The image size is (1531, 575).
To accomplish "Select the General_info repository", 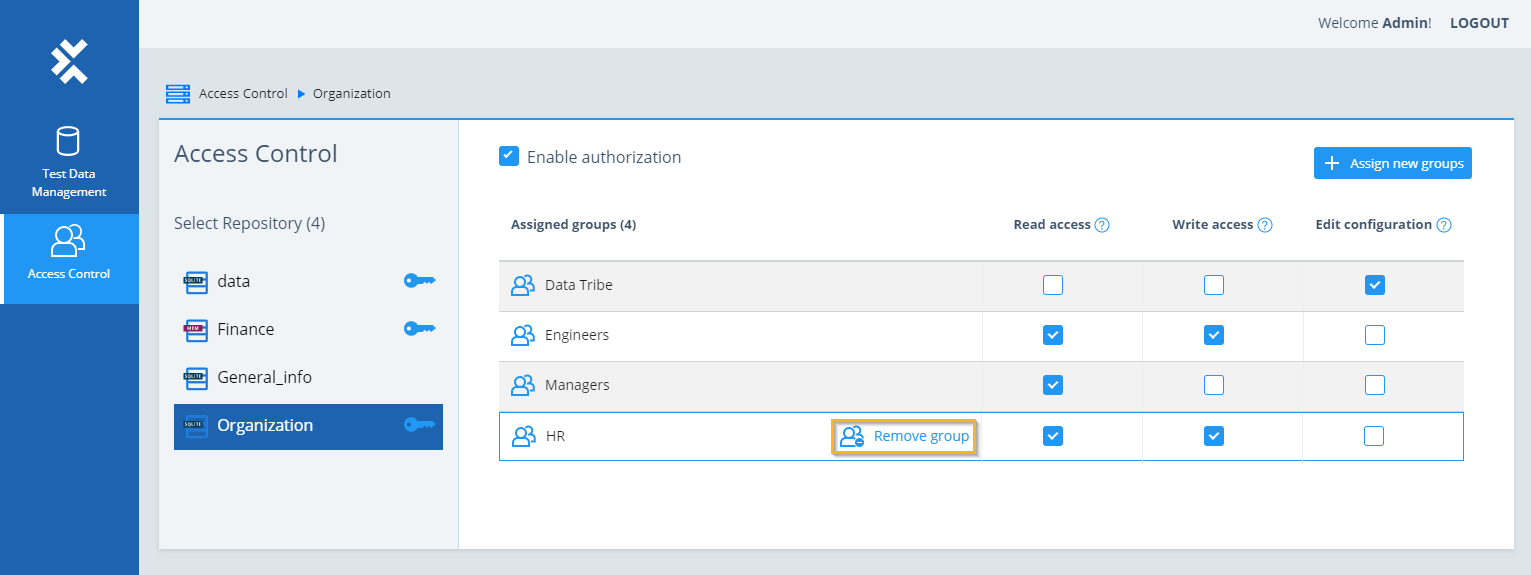I will pyautogui.click(x=264, y=377).
